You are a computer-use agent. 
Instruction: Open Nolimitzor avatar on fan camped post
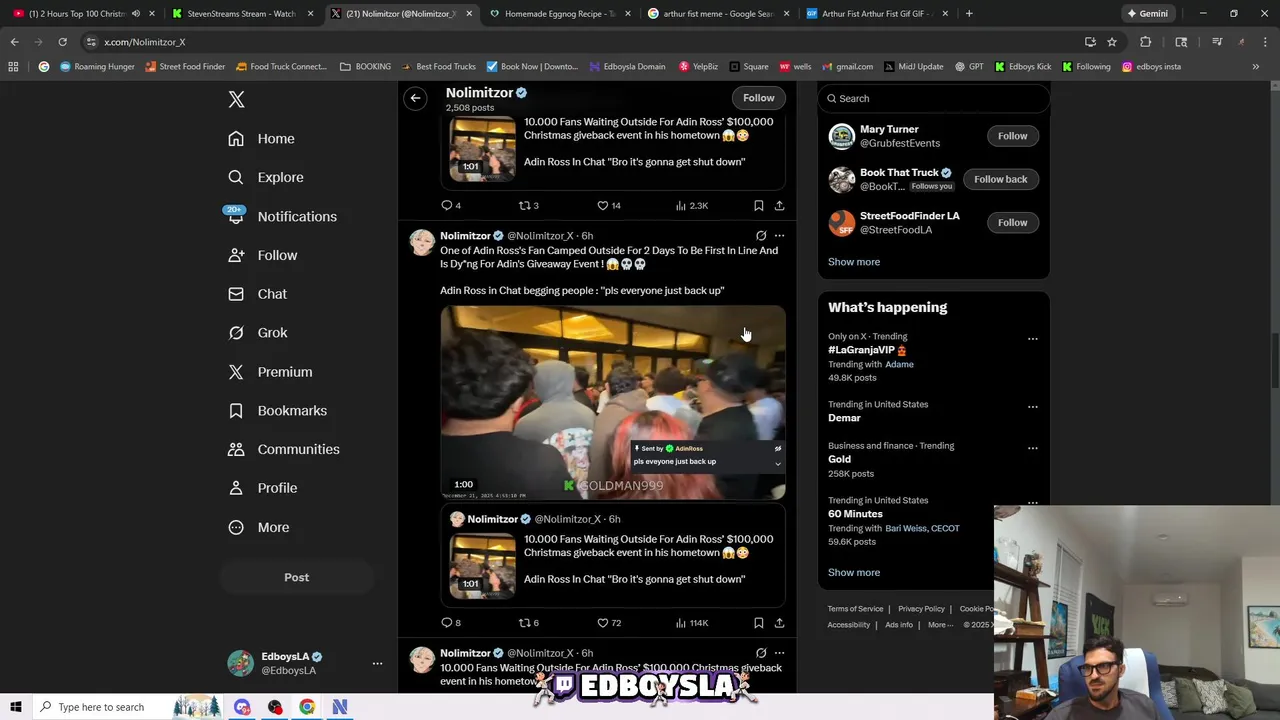422,243
